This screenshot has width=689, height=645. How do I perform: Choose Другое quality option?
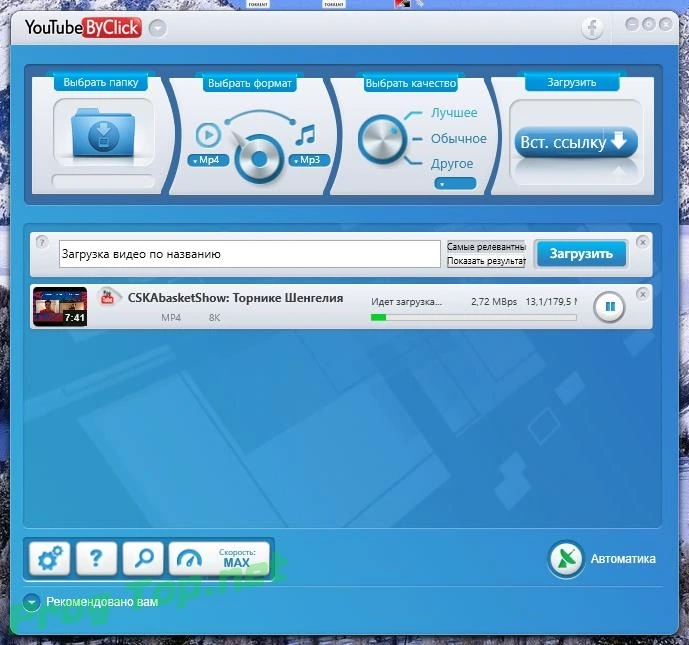(452, 163)
